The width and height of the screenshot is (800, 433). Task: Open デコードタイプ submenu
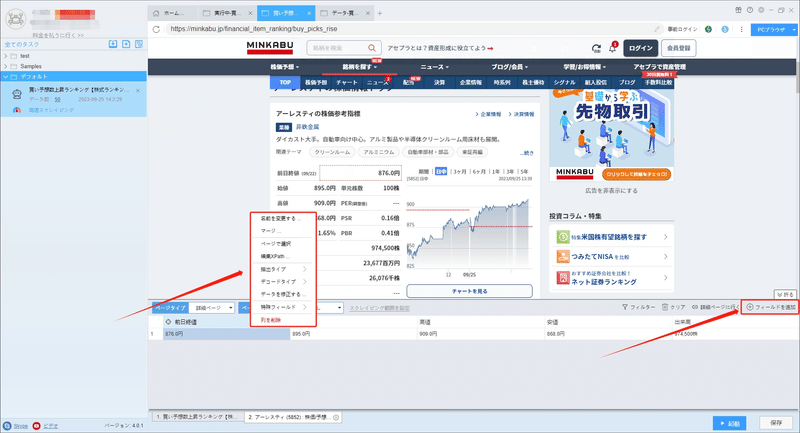pyautogui.click(x=283, y=282)
